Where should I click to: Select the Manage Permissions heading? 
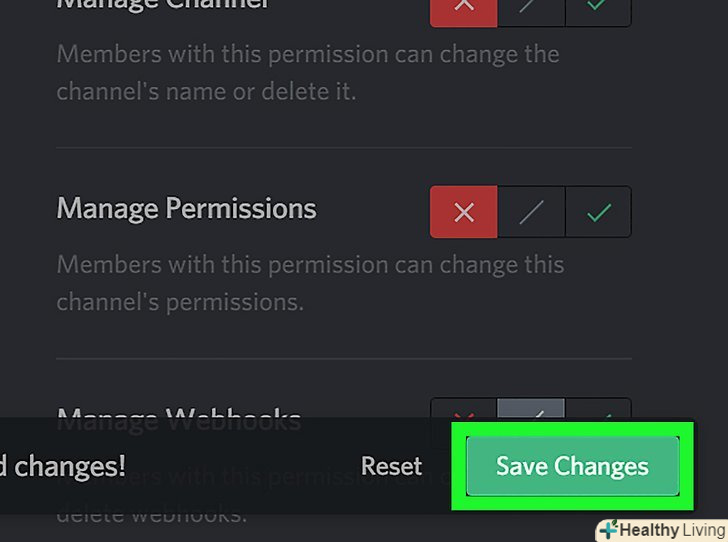(186, 209)
